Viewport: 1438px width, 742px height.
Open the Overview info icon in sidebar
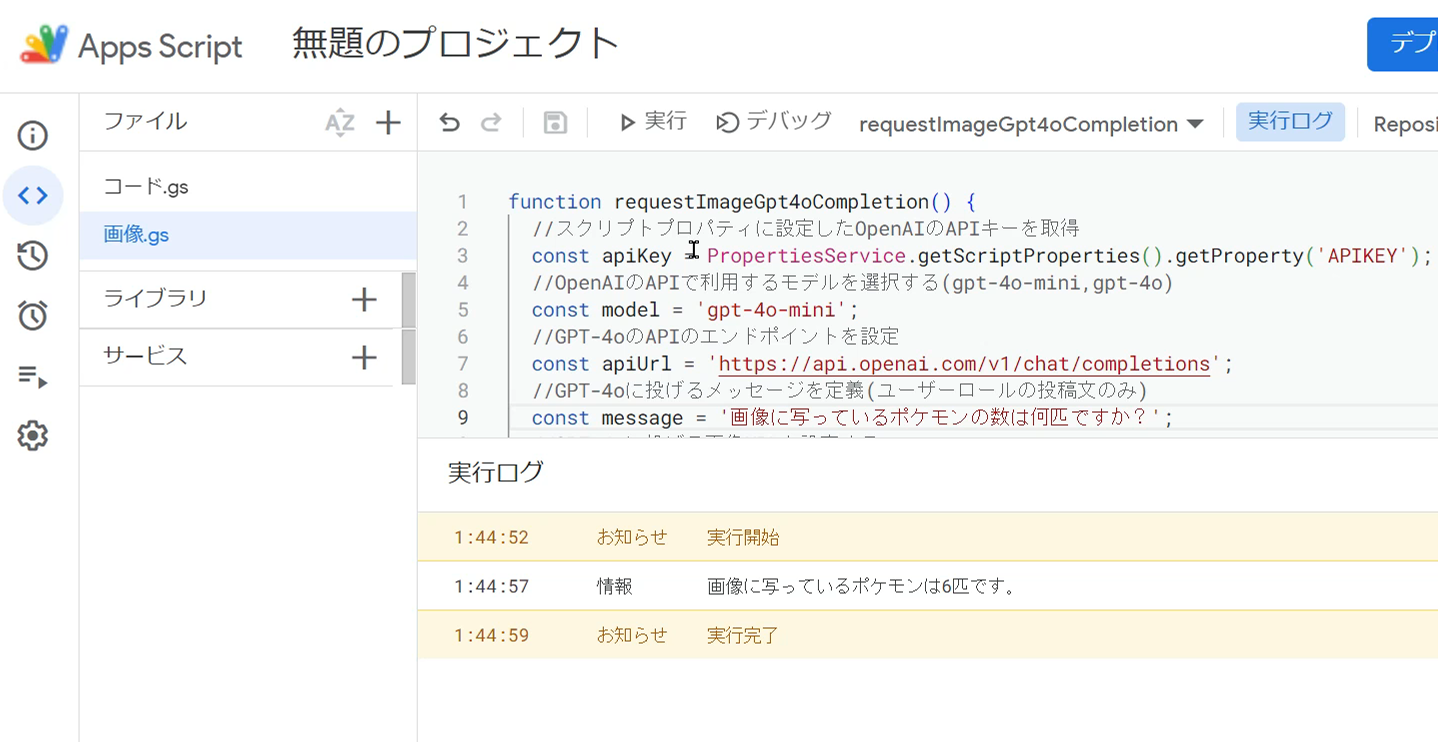33,135
